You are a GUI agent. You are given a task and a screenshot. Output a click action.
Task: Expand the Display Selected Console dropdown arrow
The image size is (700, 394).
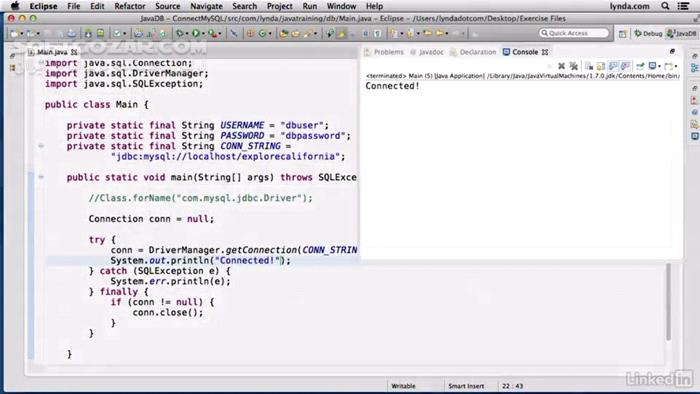coord(659,66)
